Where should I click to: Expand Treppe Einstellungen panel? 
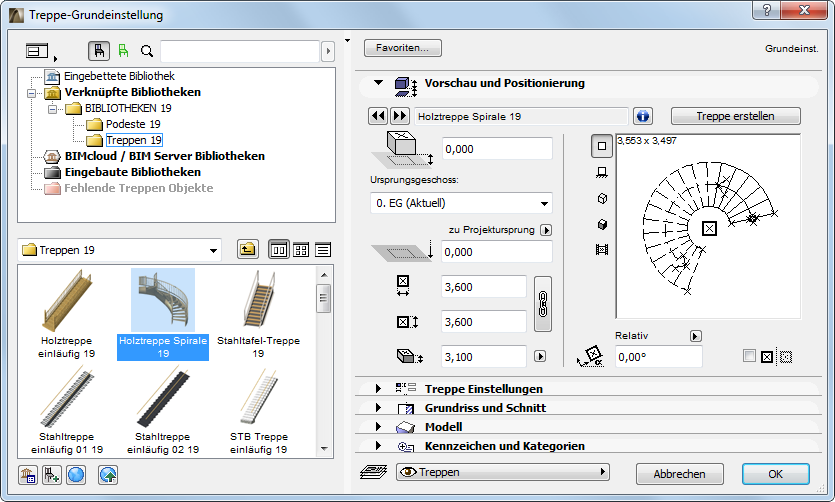(x=379, y=389)
